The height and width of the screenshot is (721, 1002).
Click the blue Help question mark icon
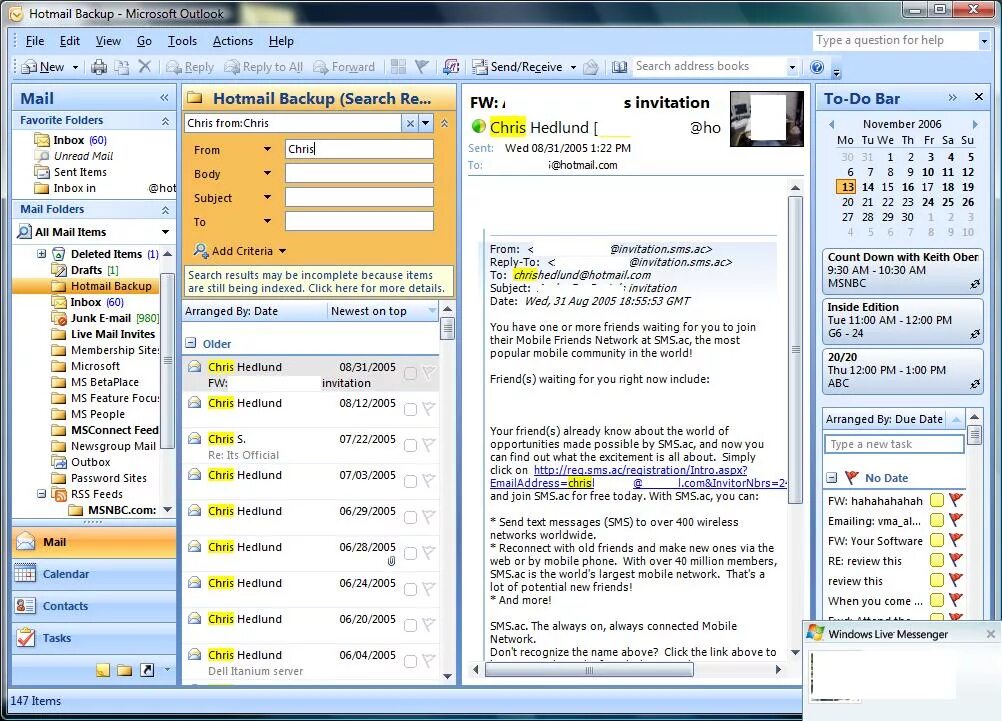[x=817, y=66]
